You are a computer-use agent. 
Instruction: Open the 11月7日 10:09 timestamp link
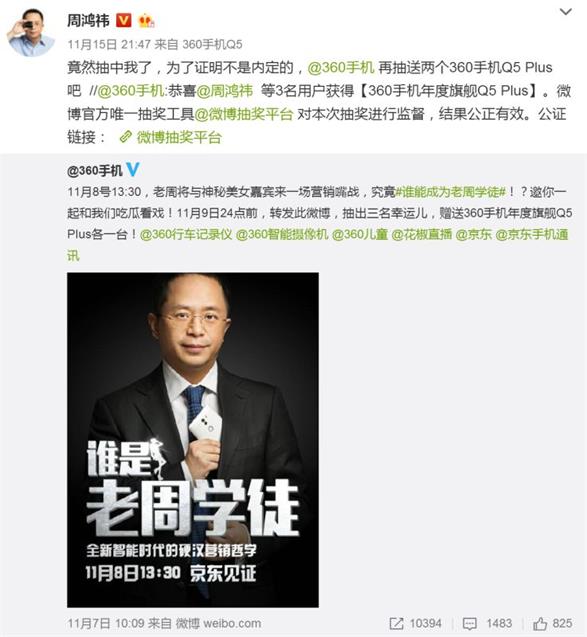tap(106, 623)
